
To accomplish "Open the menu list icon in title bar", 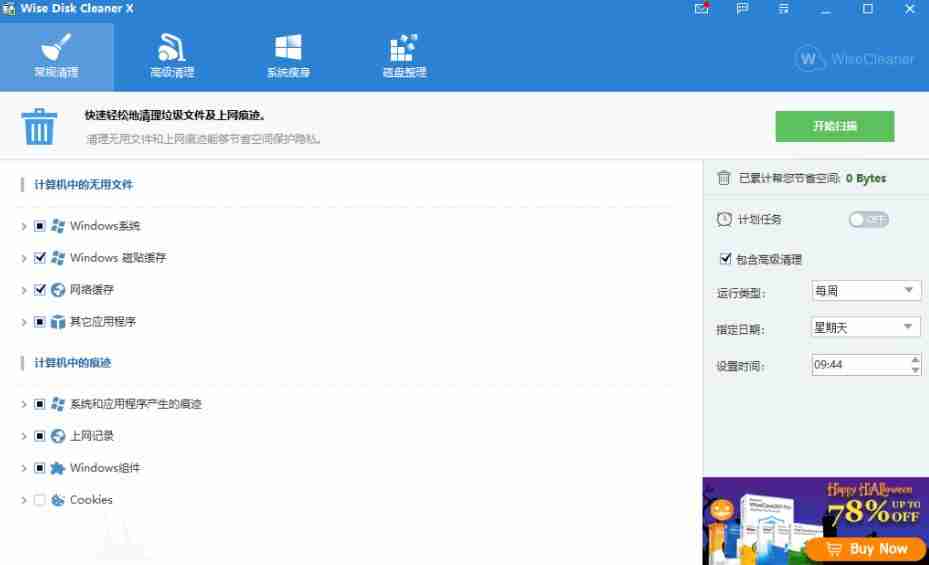I will [x=783, y=9].
